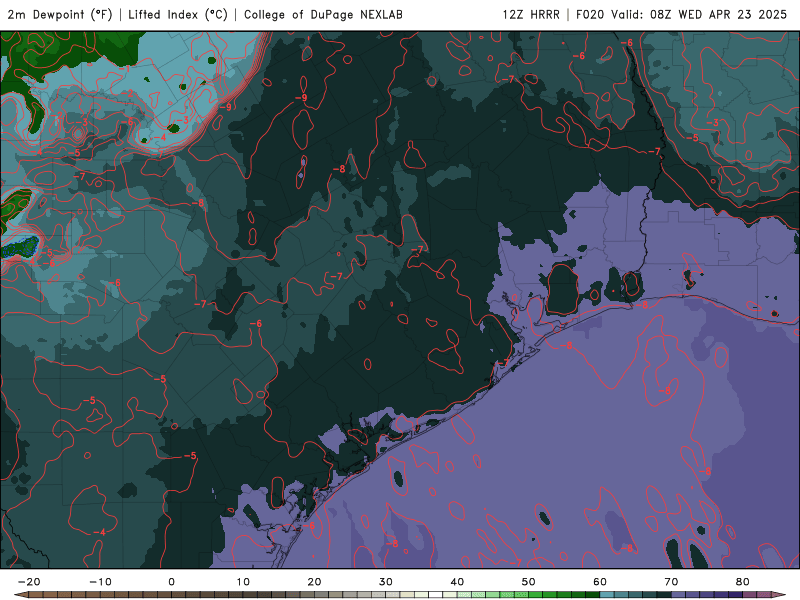The height and width of the screenshot is (600, 800).
Task: Click the 0 label on the color scale
Action: pyautogui.click(x=171, y=582)
